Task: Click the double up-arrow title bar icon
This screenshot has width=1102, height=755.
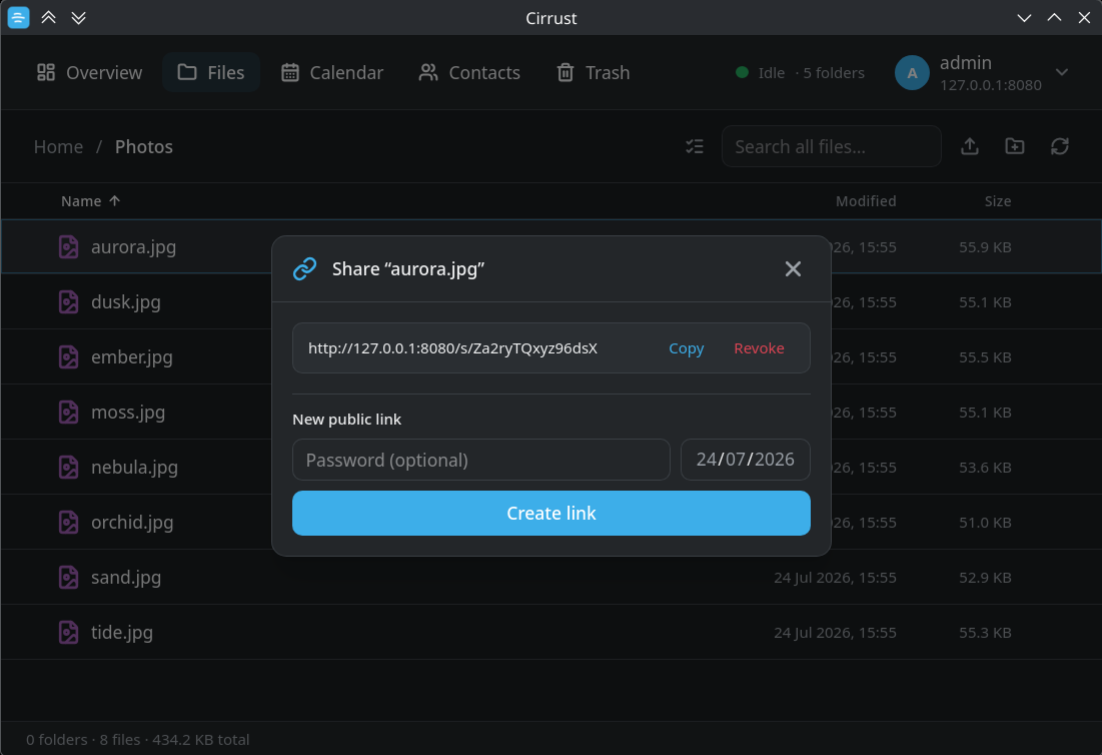Action: pos(48,18)
